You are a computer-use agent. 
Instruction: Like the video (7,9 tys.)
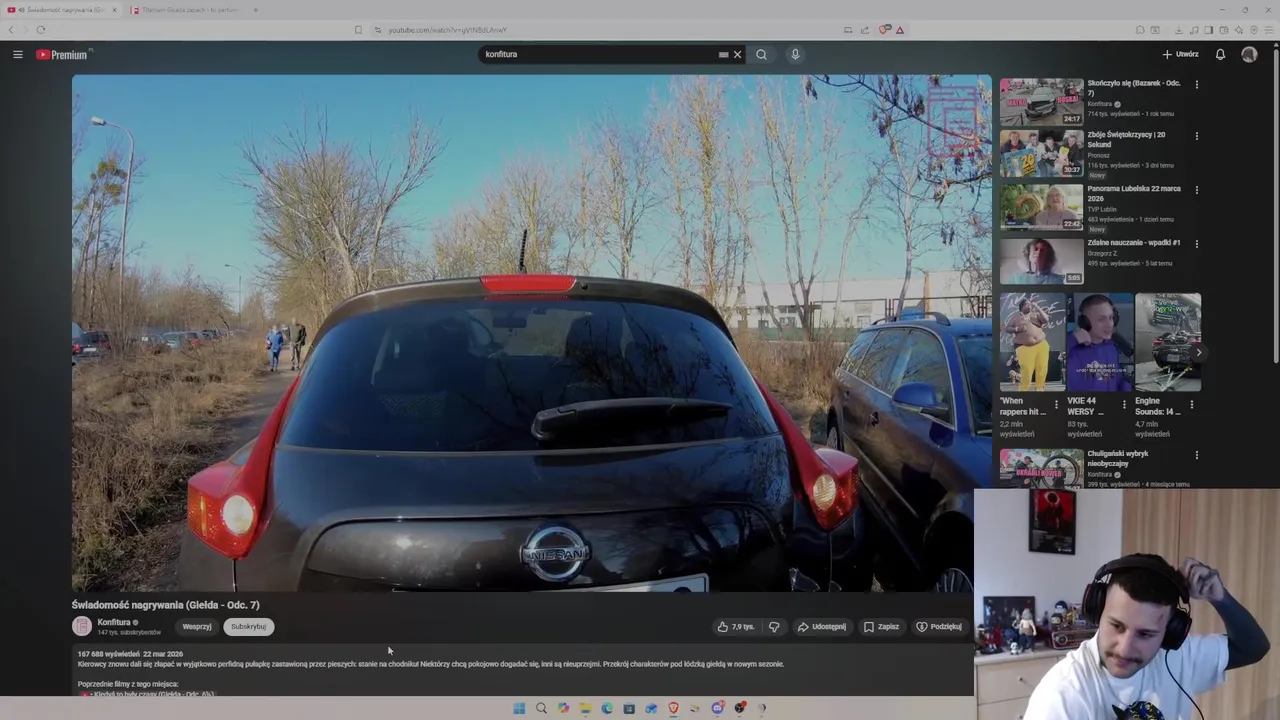736,627
